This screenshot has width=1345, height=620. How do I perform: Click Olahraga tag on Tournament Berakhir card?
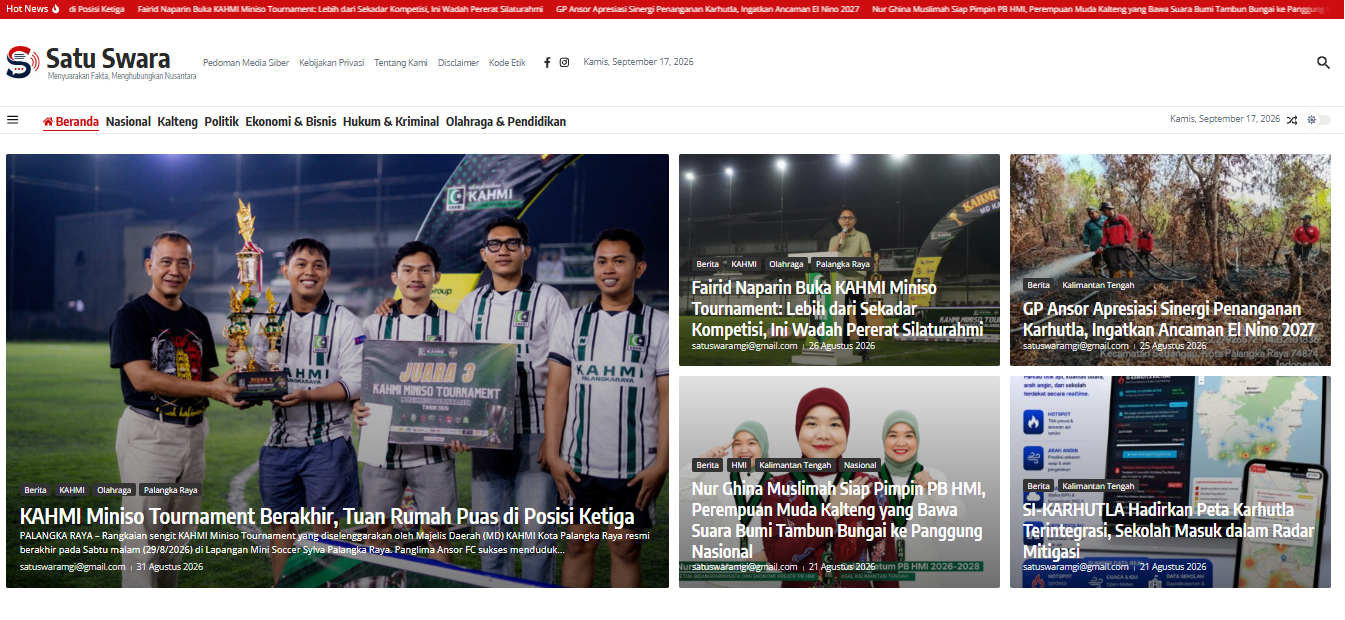114,491
